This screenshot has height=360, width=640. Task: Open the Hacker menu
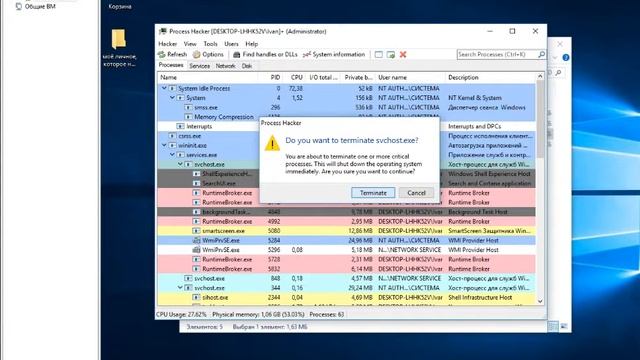167,44
